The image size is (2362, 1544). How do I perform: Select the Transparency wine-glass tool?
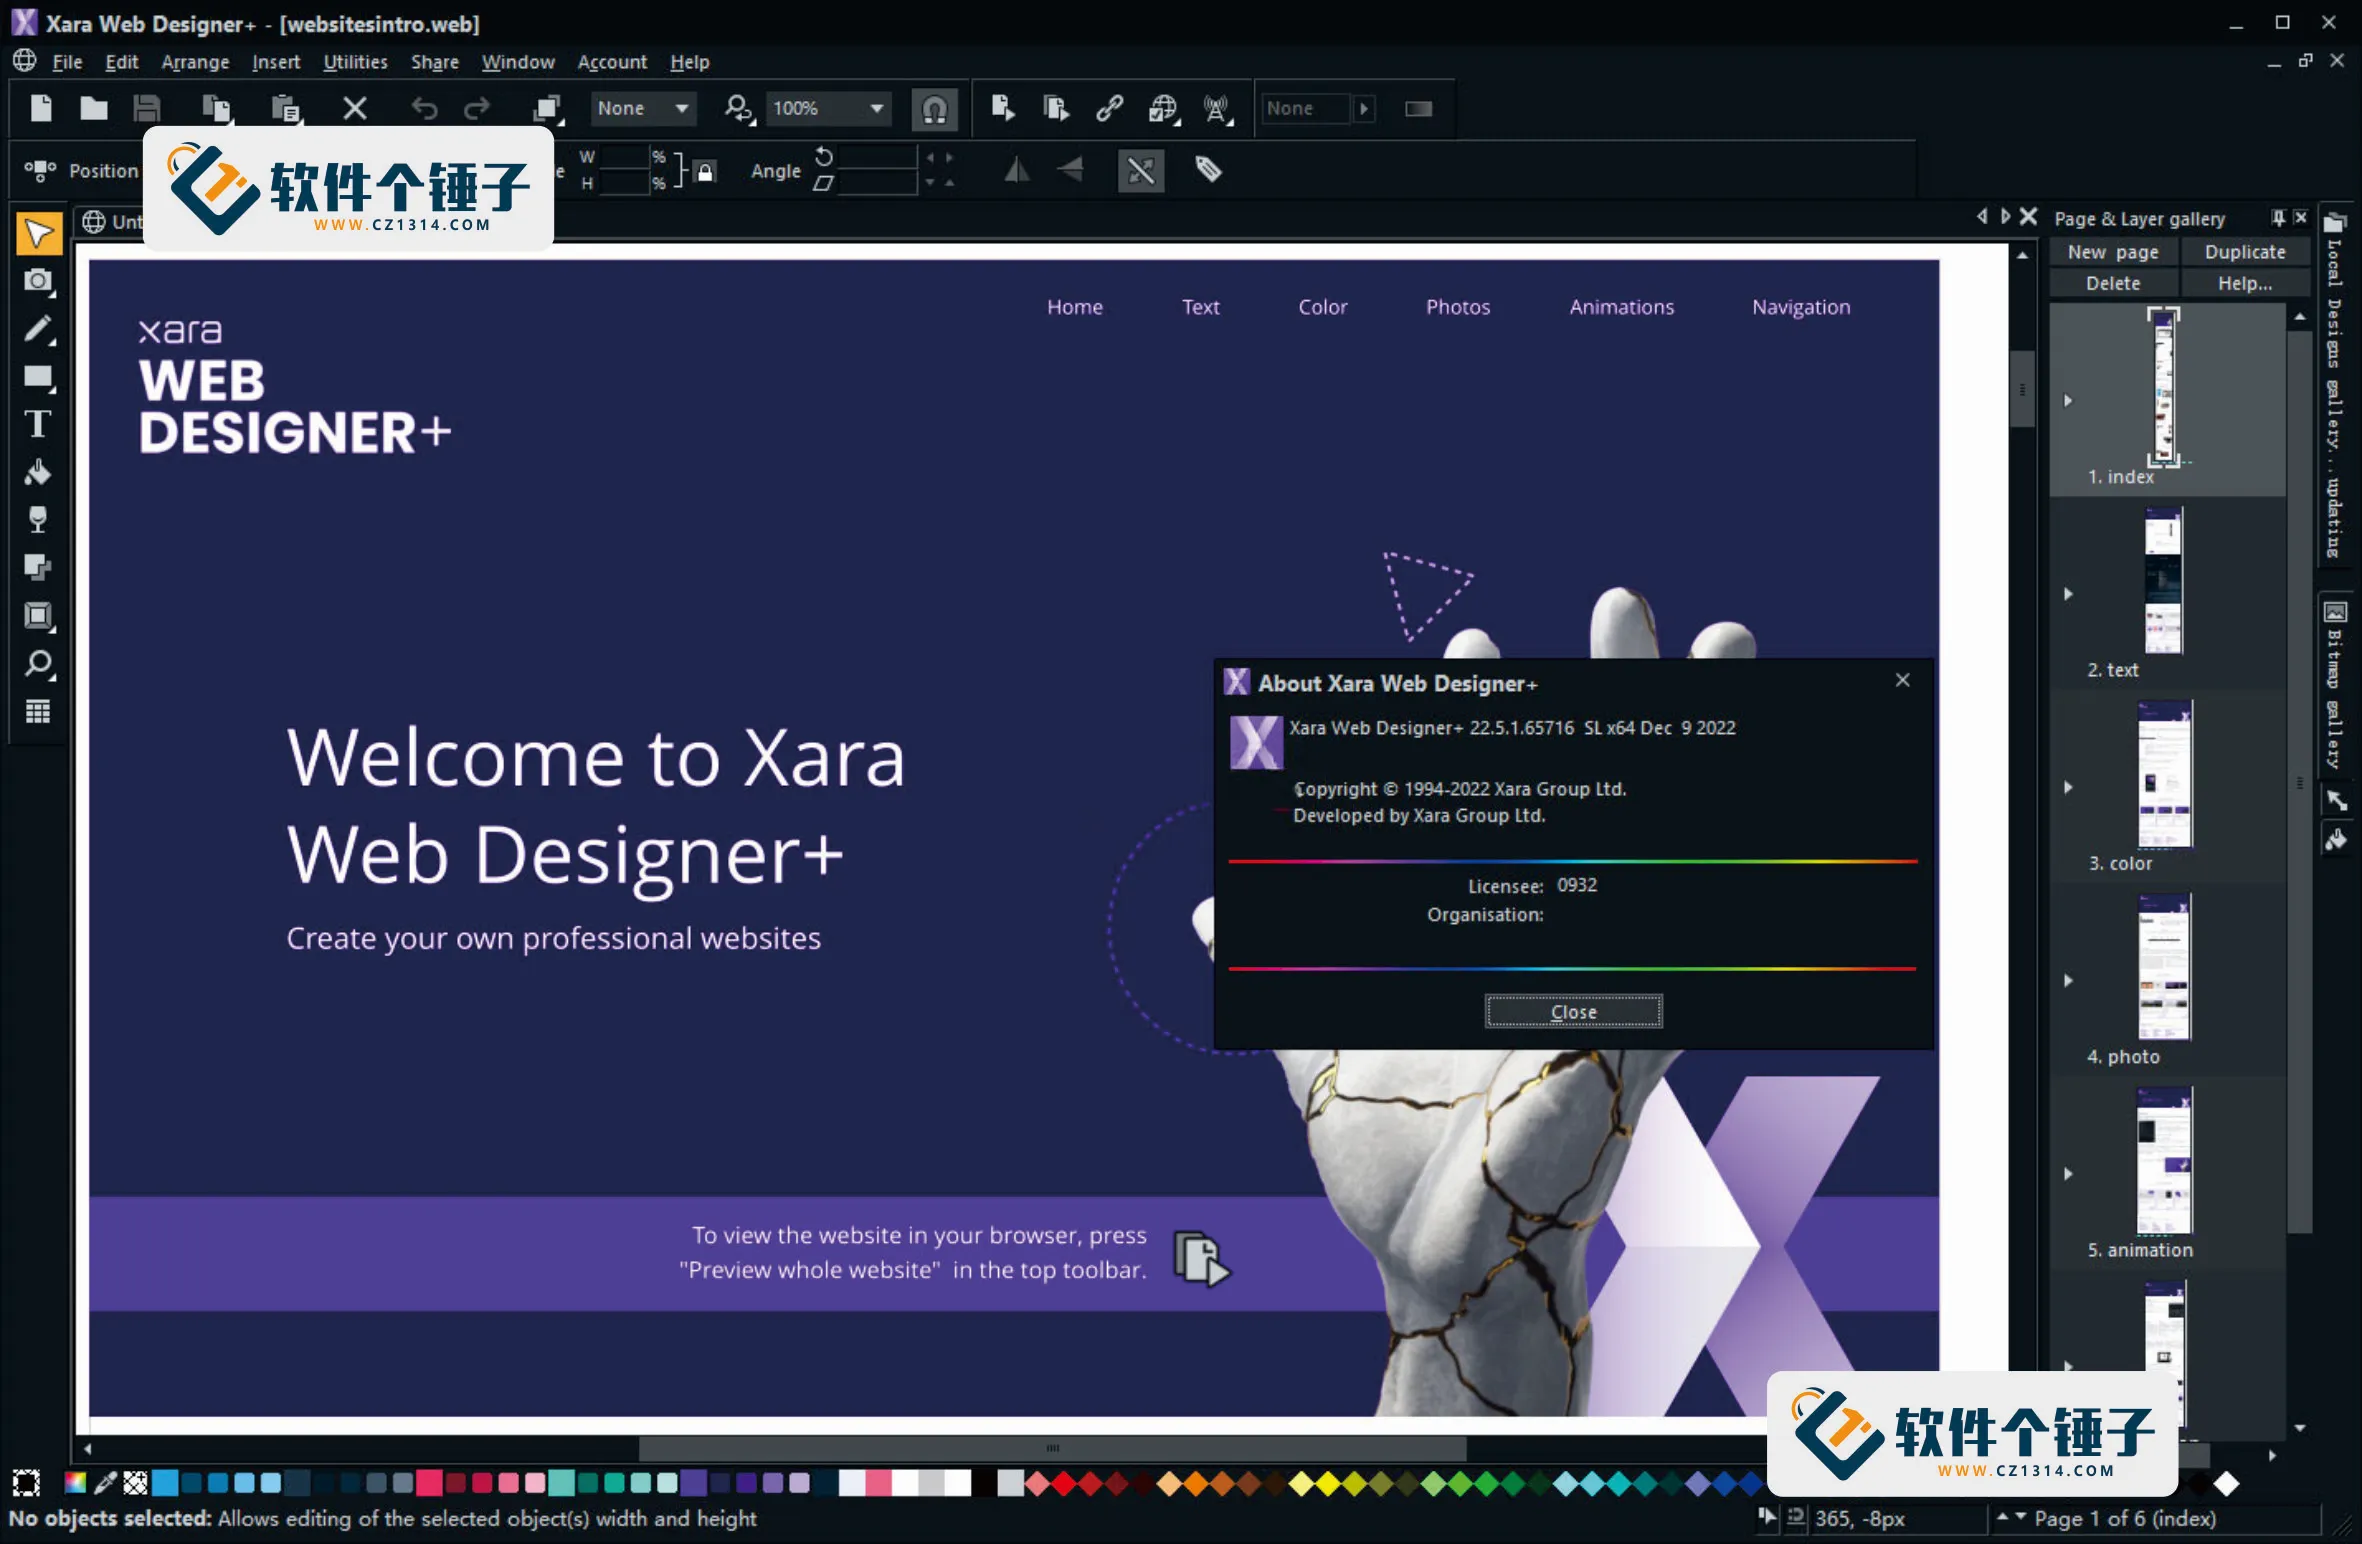(39, 519)
